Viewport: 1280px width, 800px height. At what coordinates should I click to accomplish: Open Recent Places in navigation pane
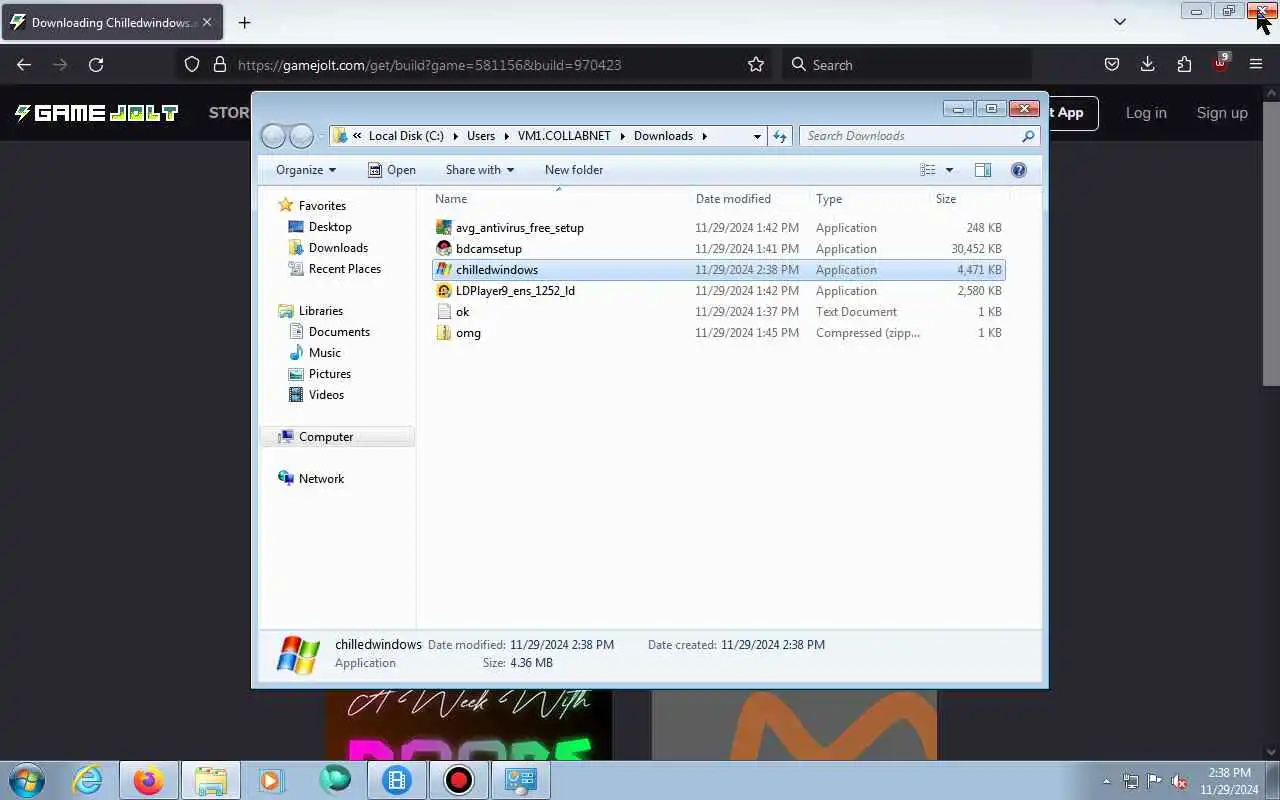(x=345, y=269)
